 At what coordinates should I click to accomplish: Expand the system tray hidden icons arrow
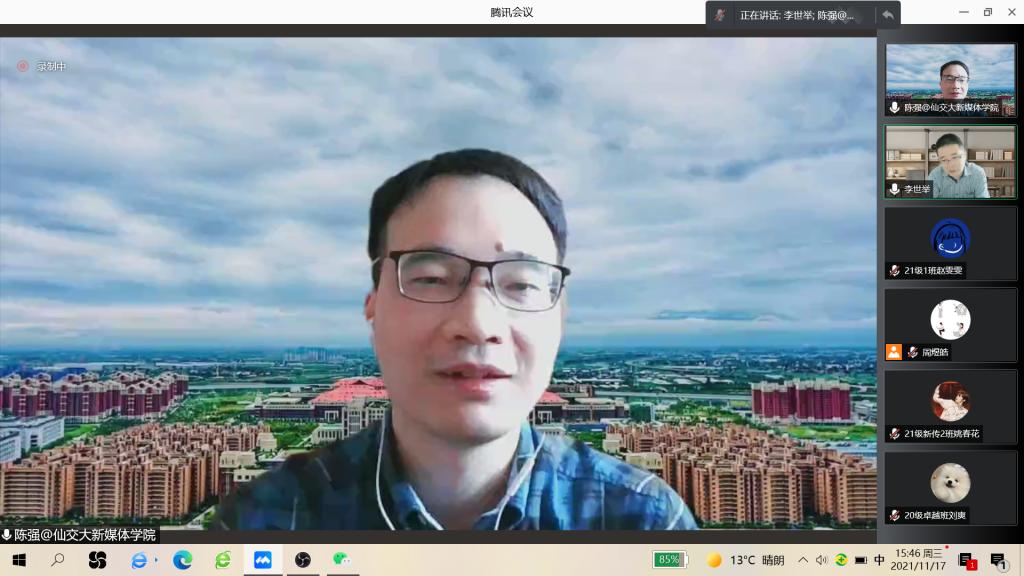click(802, 560)
